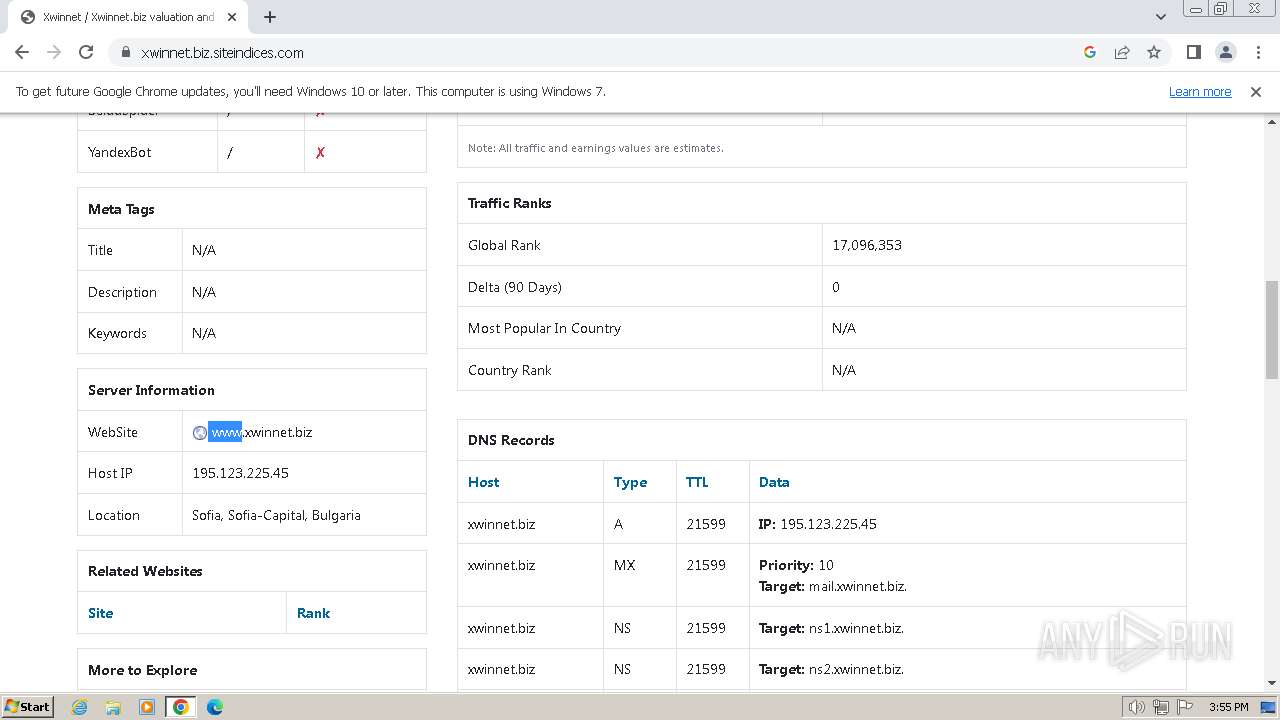Open tab search dropdown arrow
The width and height of the screenshot is (1280, 720).
pos(1160,17)
